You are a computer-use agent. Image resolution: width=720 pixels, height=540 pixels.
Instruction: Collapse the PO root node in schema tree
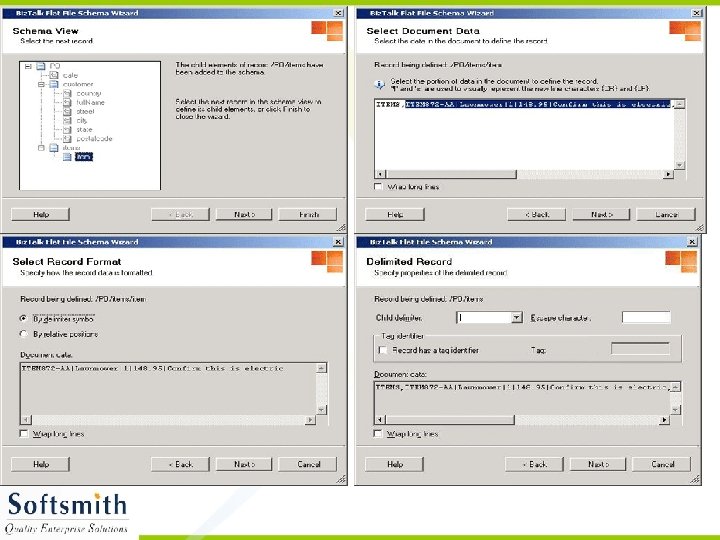point(28,66)
